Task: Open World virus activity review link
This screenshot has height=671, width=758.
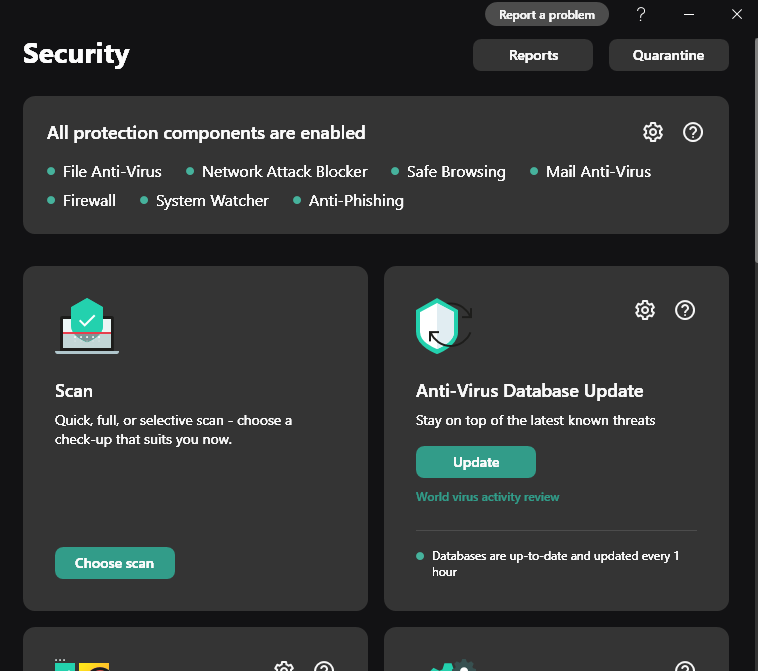Action: pyautogui.click(x=487, y=497)
